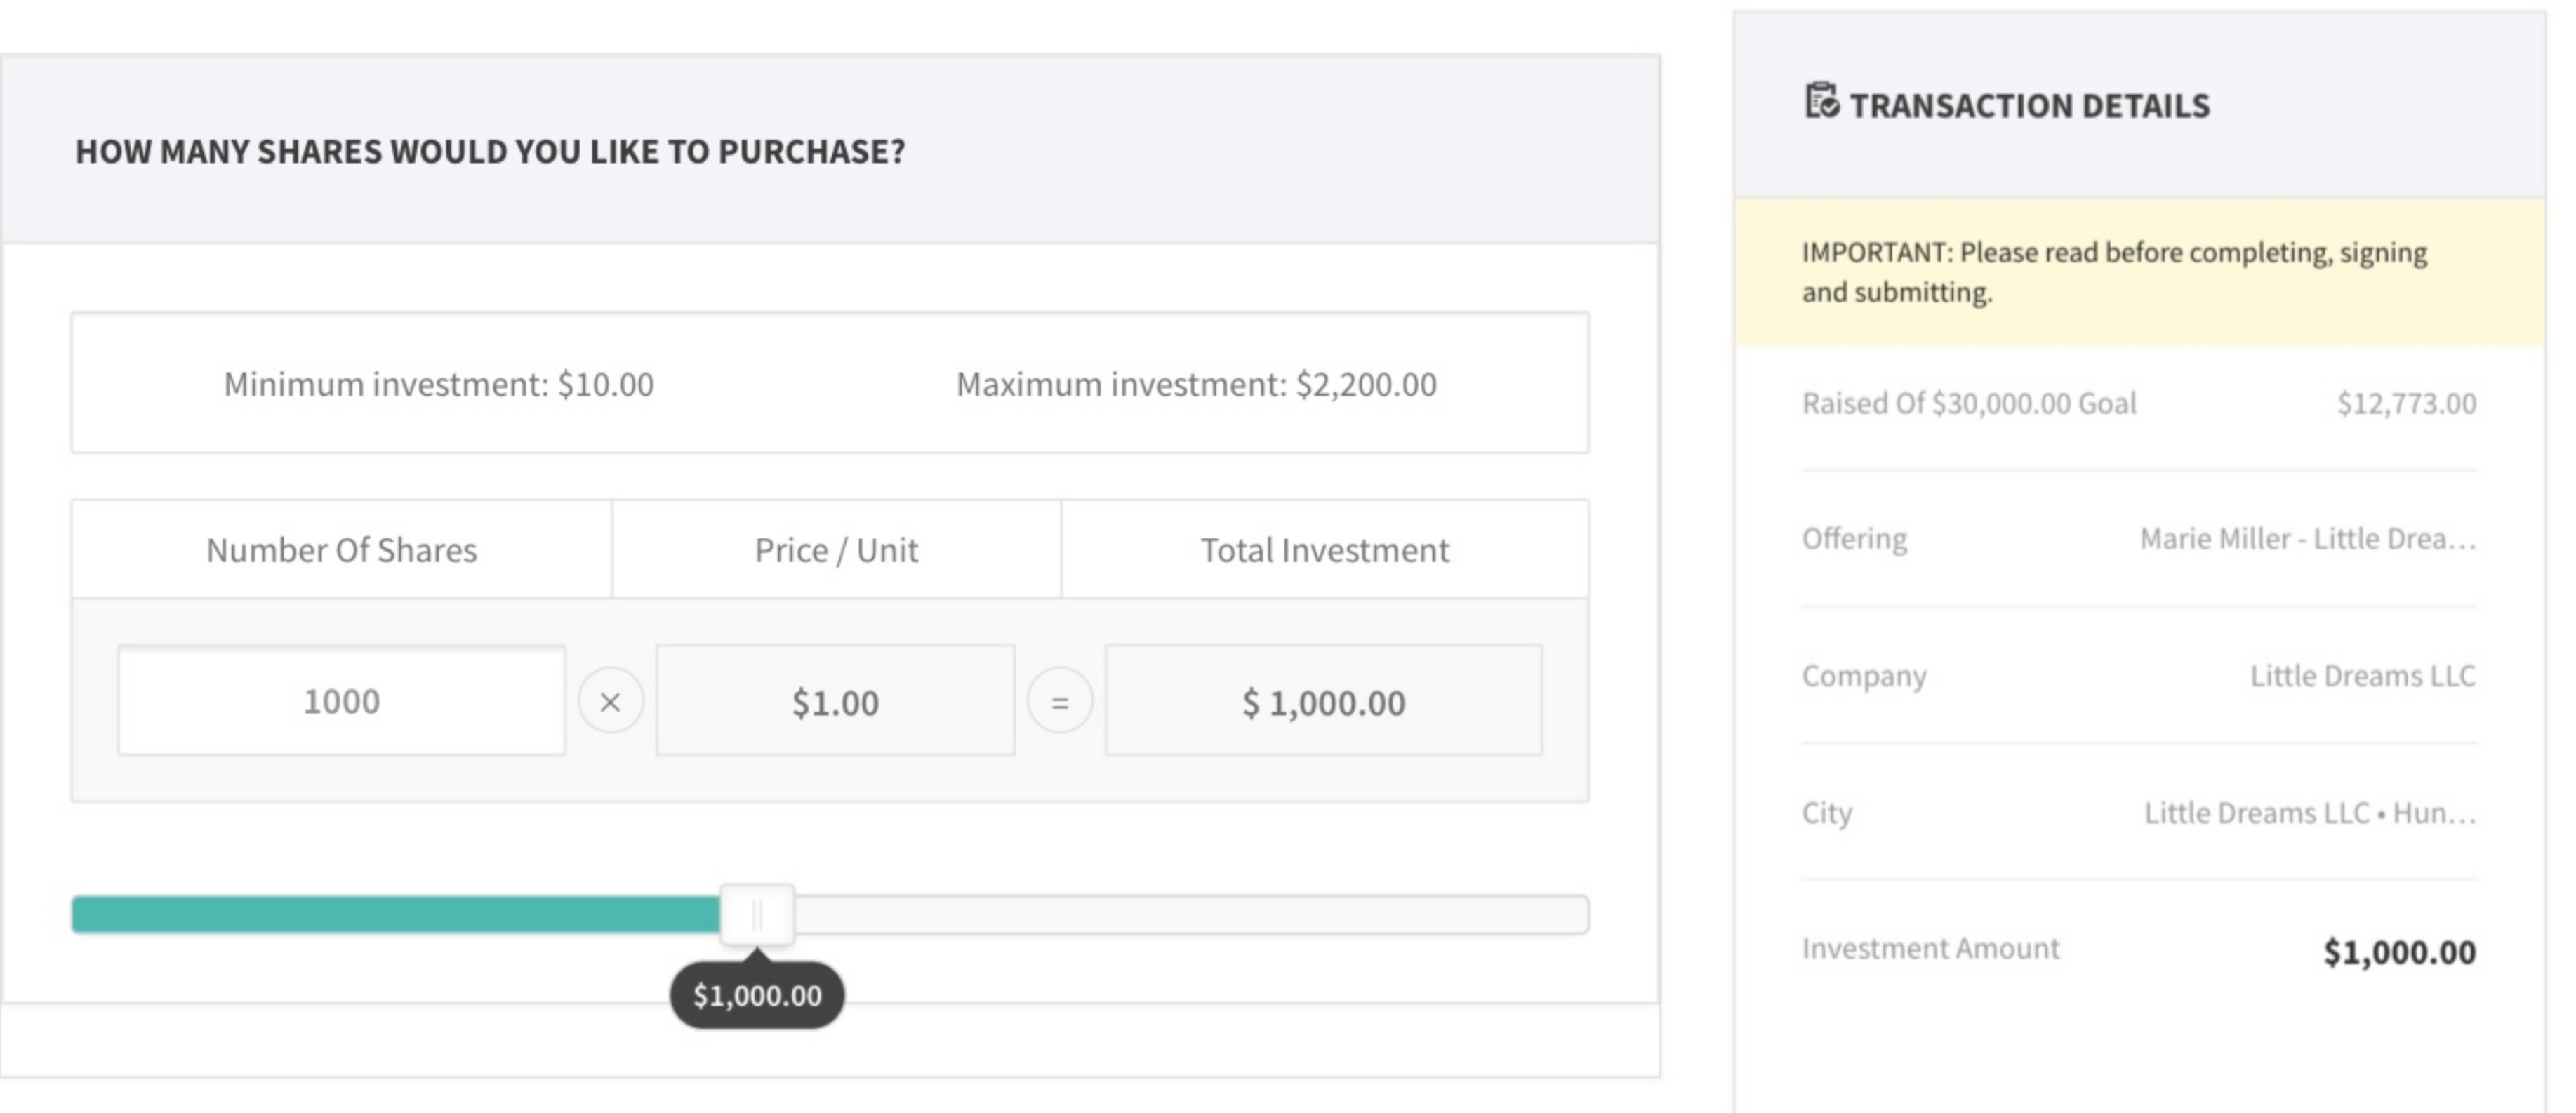
Task: Click the Number Of Shares input field
Action: [x=341, y=701]
